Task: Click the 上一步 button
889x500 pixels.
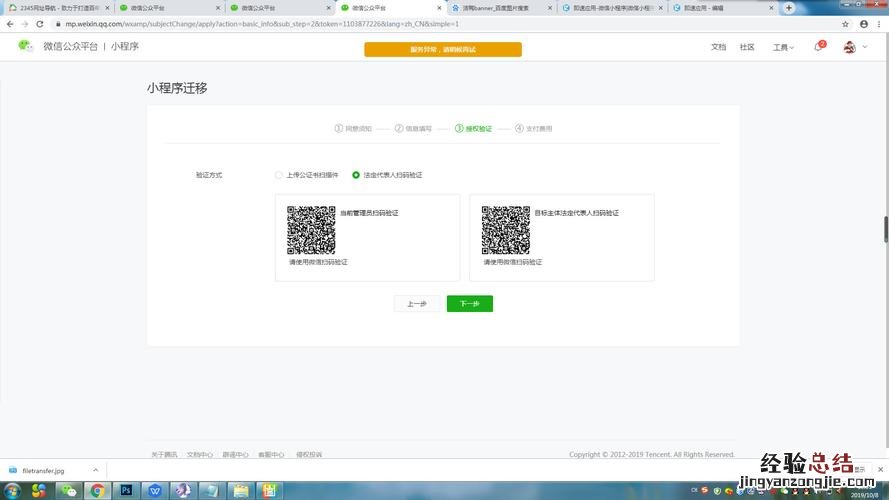Action: [417, 304]
